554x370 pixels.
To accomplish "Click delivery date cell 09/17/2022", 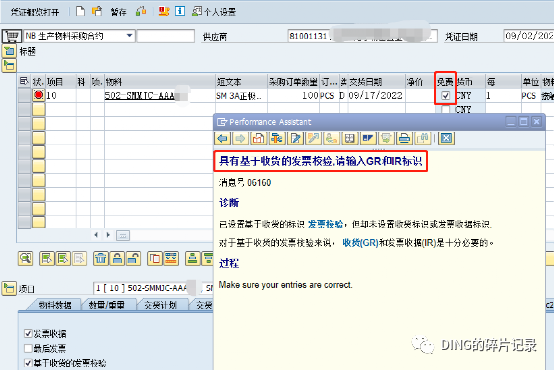I will pos(375,95).
